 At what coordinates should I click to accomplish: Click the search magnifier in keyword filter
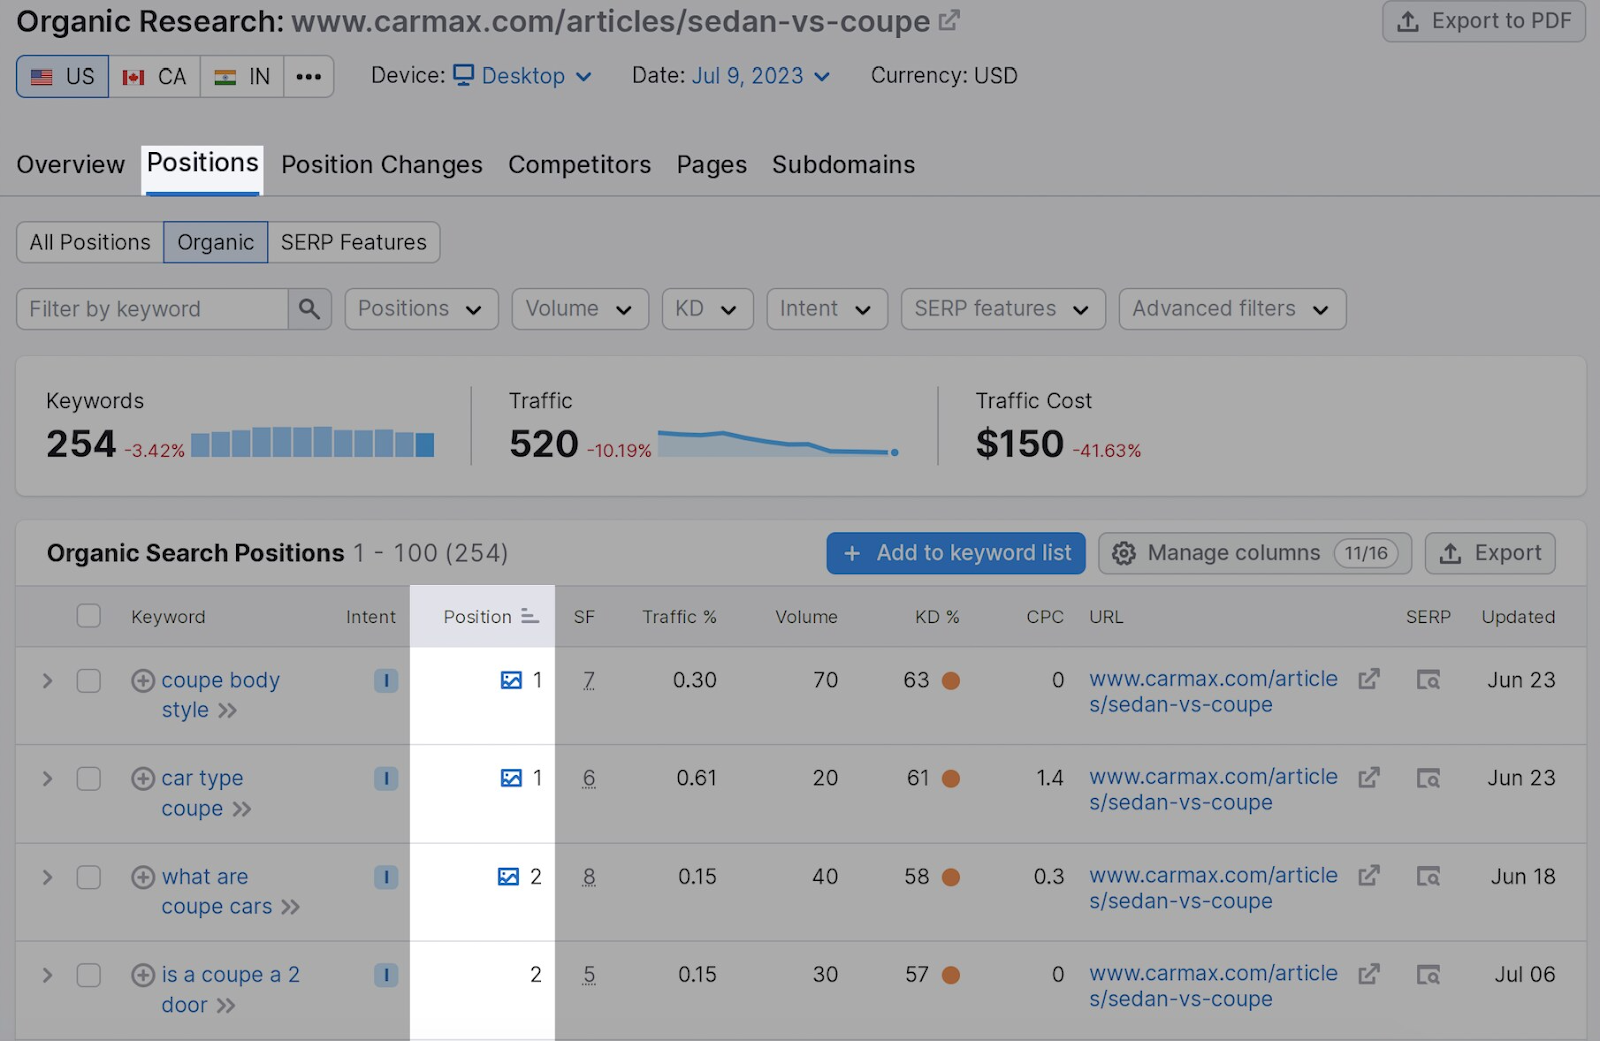(310, 309)
